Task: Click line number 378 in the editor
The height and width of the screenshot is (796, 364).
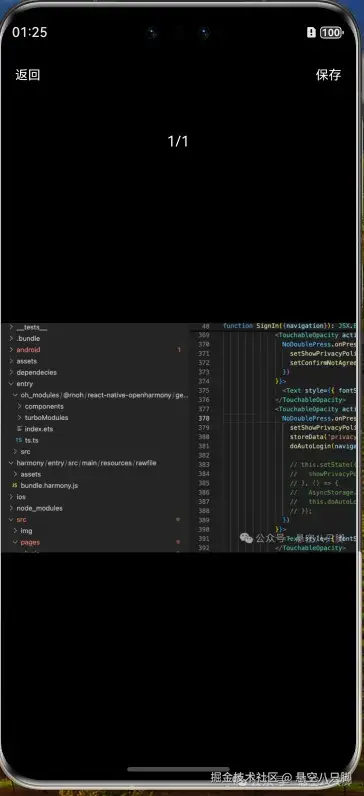Action: [x=204, y=419]
